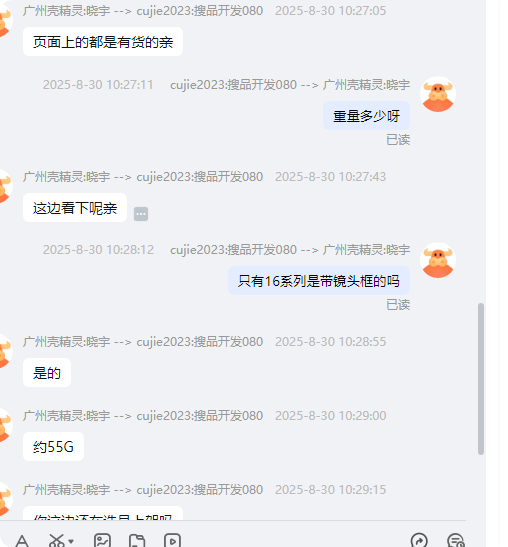
Task: Open the forward/transfer conversation icon
Action: coord(419,541)
